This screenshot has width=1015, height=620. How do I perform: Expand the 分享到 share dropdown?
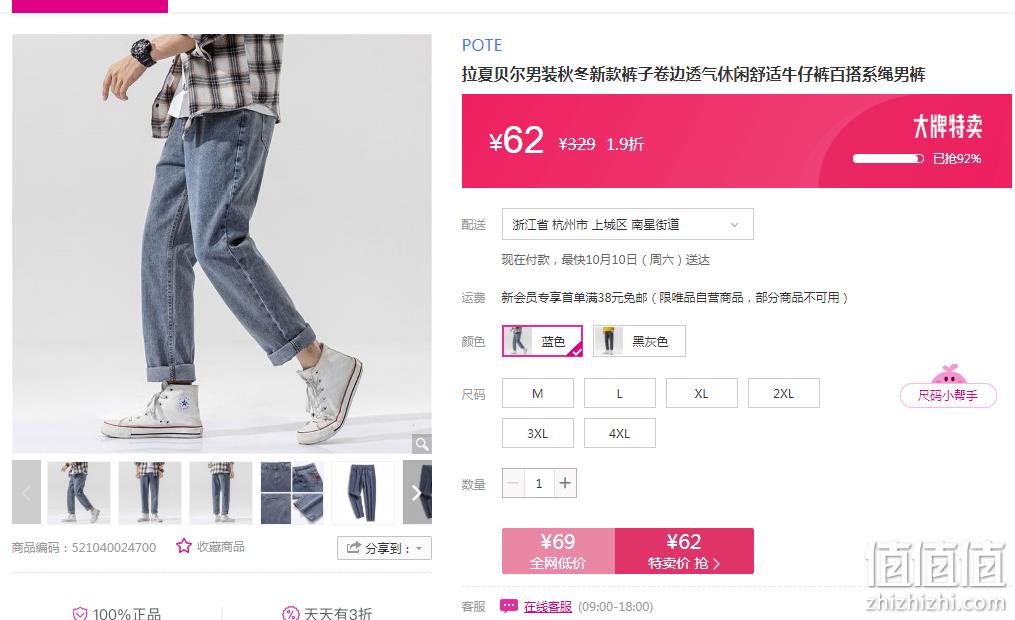pyautogui.click(x=385, y=548)
